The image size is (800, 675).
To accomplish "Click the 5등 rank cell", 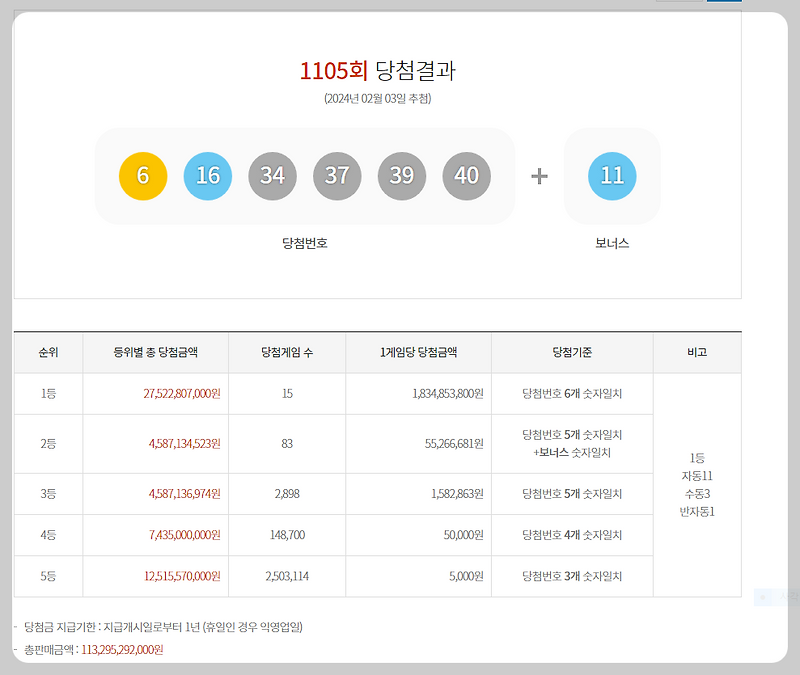I will tap(48, 577).
